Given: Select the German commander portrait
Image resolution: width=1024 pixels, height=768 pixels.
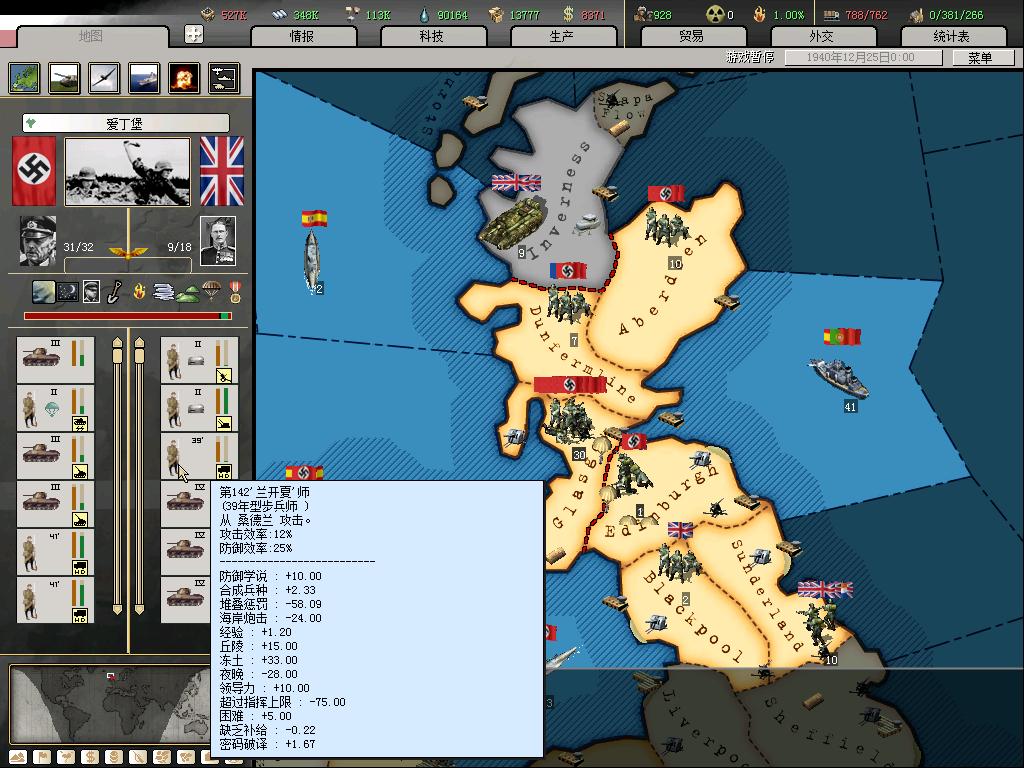Looking at the screenshot, I should click(x=37, y=241).
